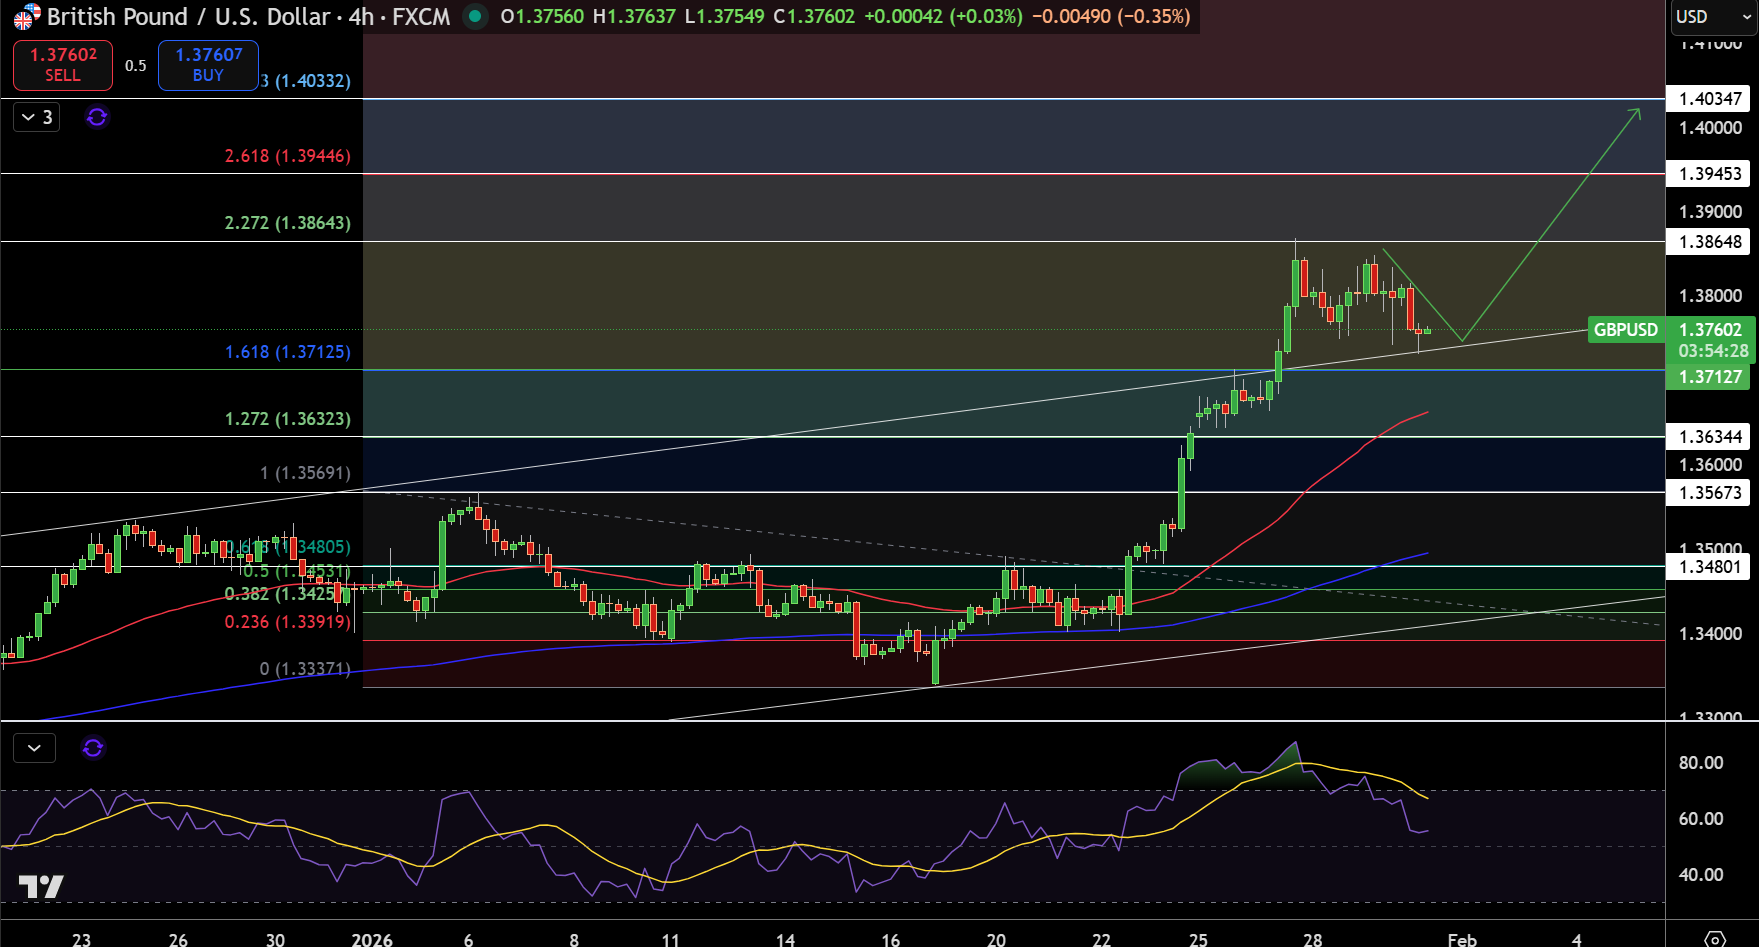Click the 1.40000 price scale value
Screen dimensions: 1759x947
point(1710,128)
